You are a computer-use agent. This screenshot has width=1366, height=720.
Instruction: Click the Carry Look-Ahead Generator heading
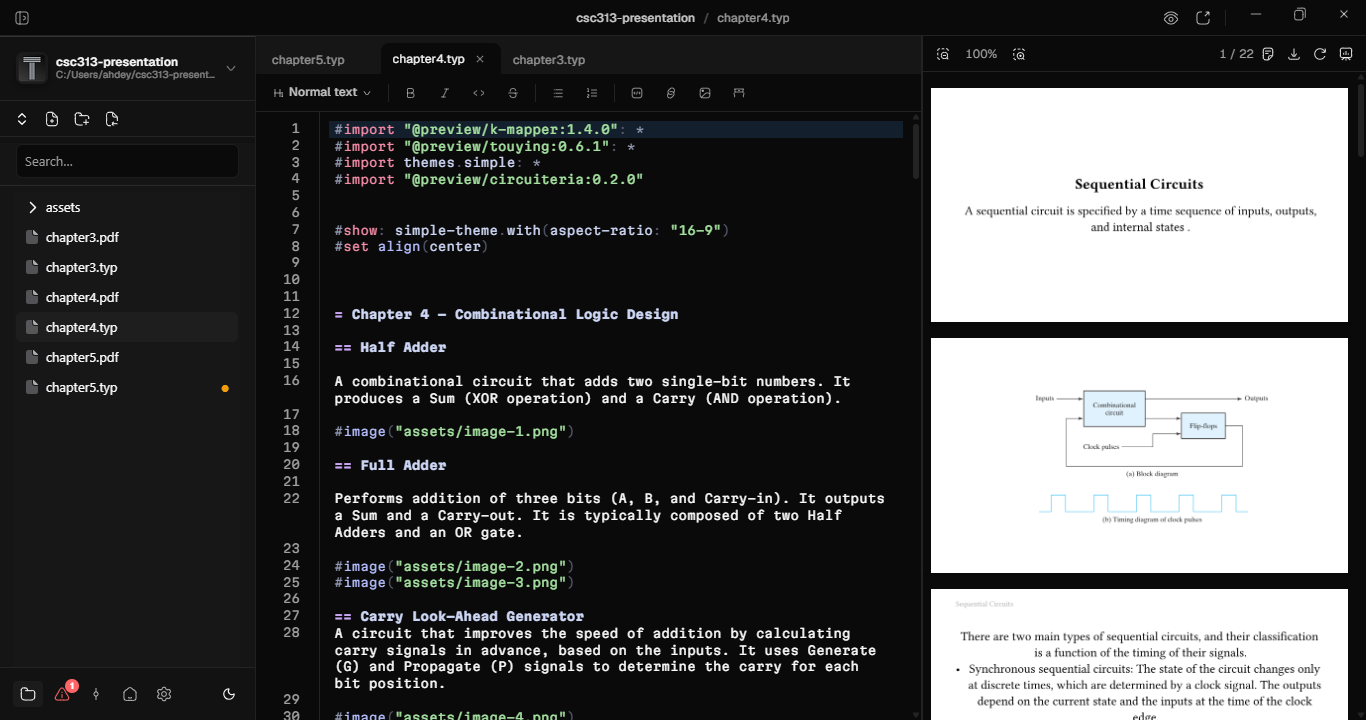459,616
